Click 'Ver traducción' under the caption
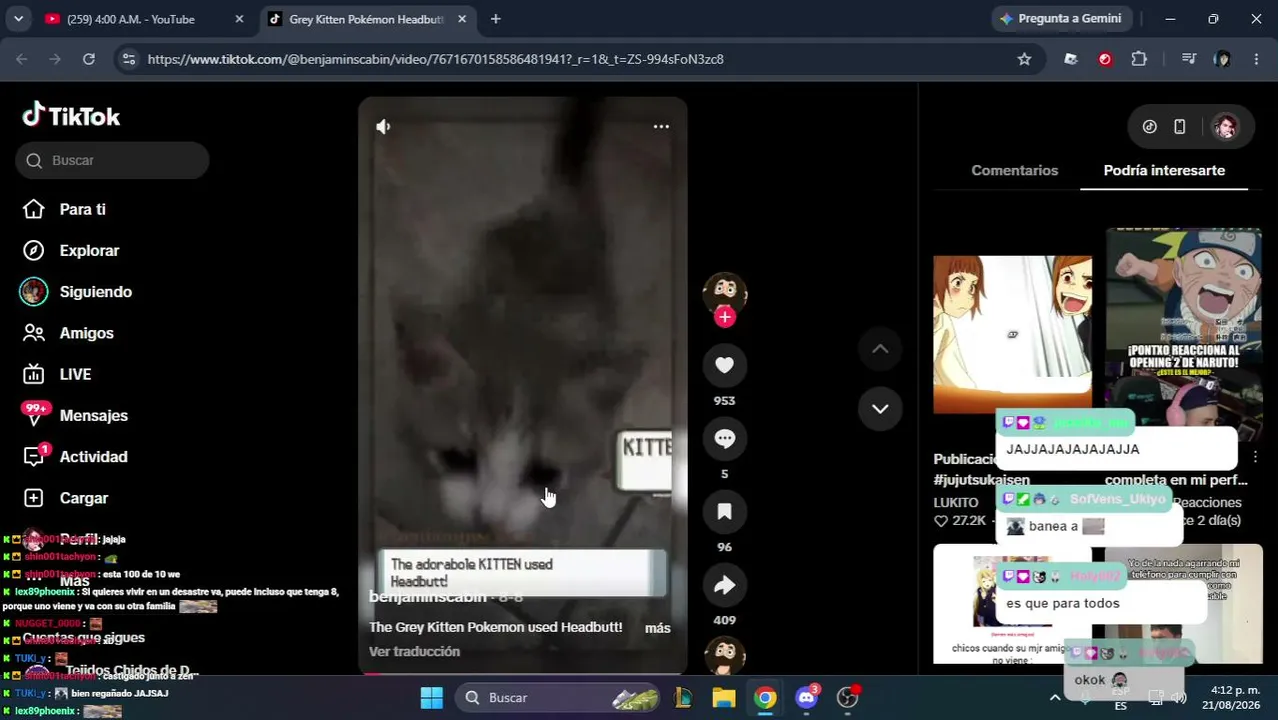Screen dimensions: 1278x720 414,651
